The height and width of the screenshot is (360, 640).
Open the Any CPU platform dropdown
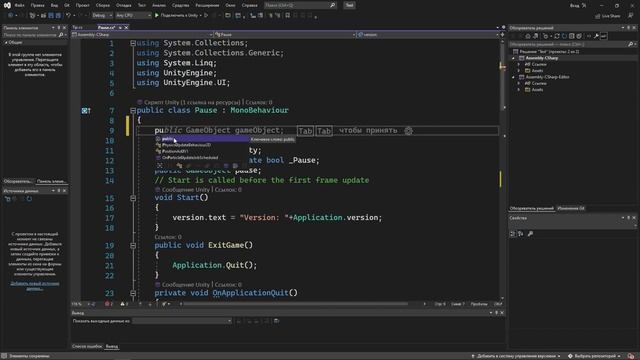(133, 16)
